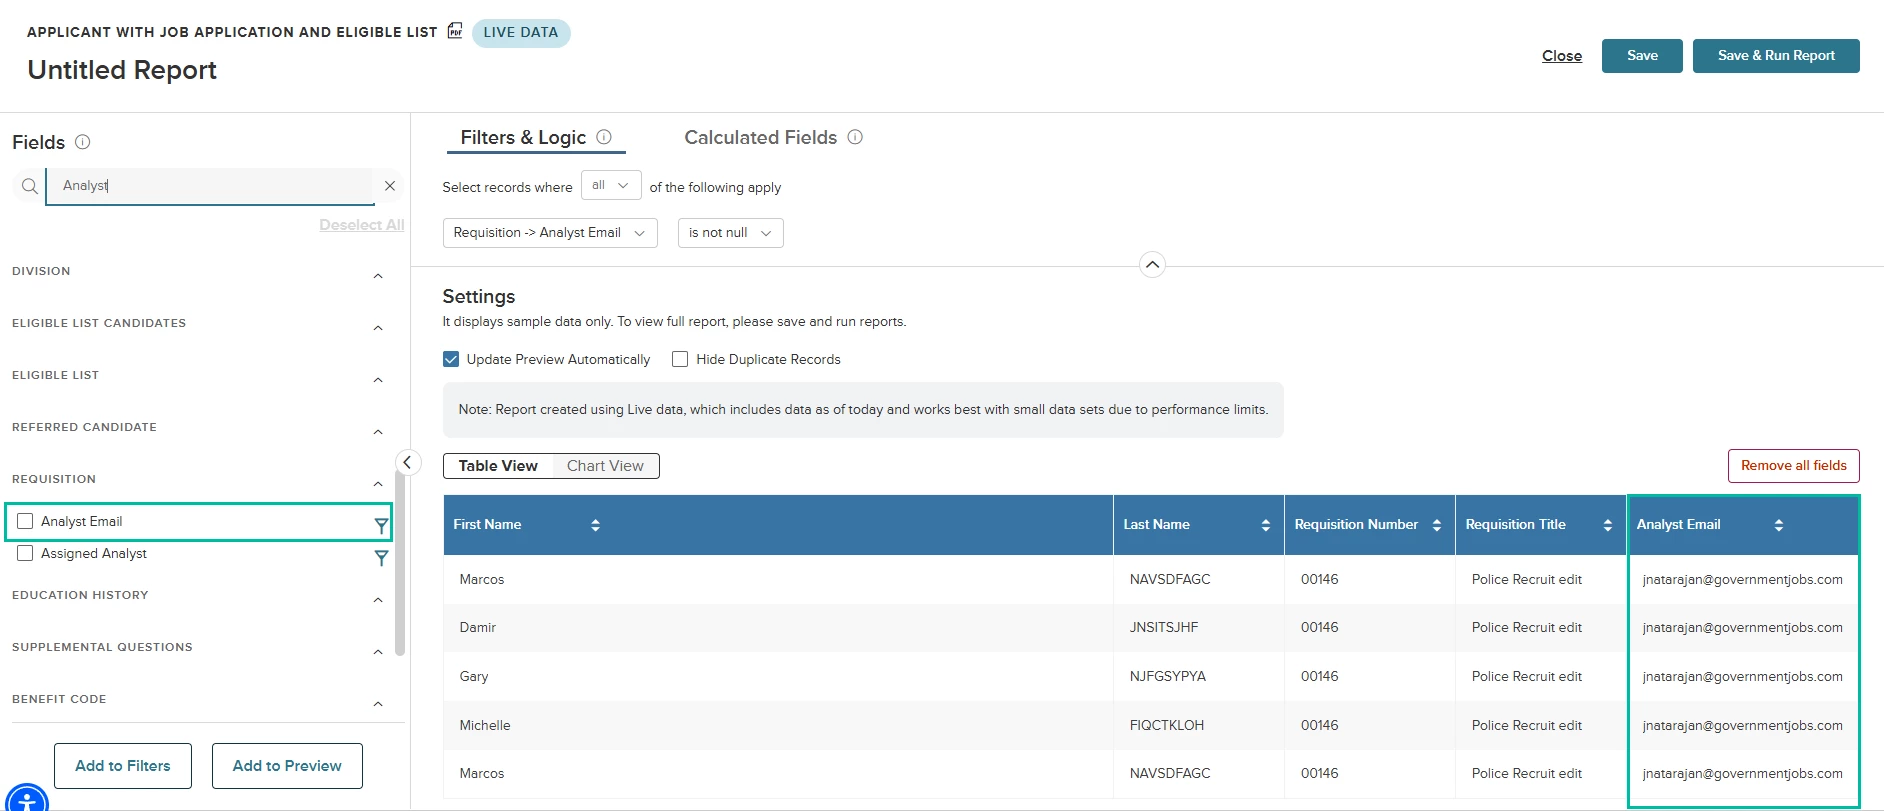Click the filter funnel icon for Assigned Analyst
Screen dimensions: 1884x811
[381, 558]
